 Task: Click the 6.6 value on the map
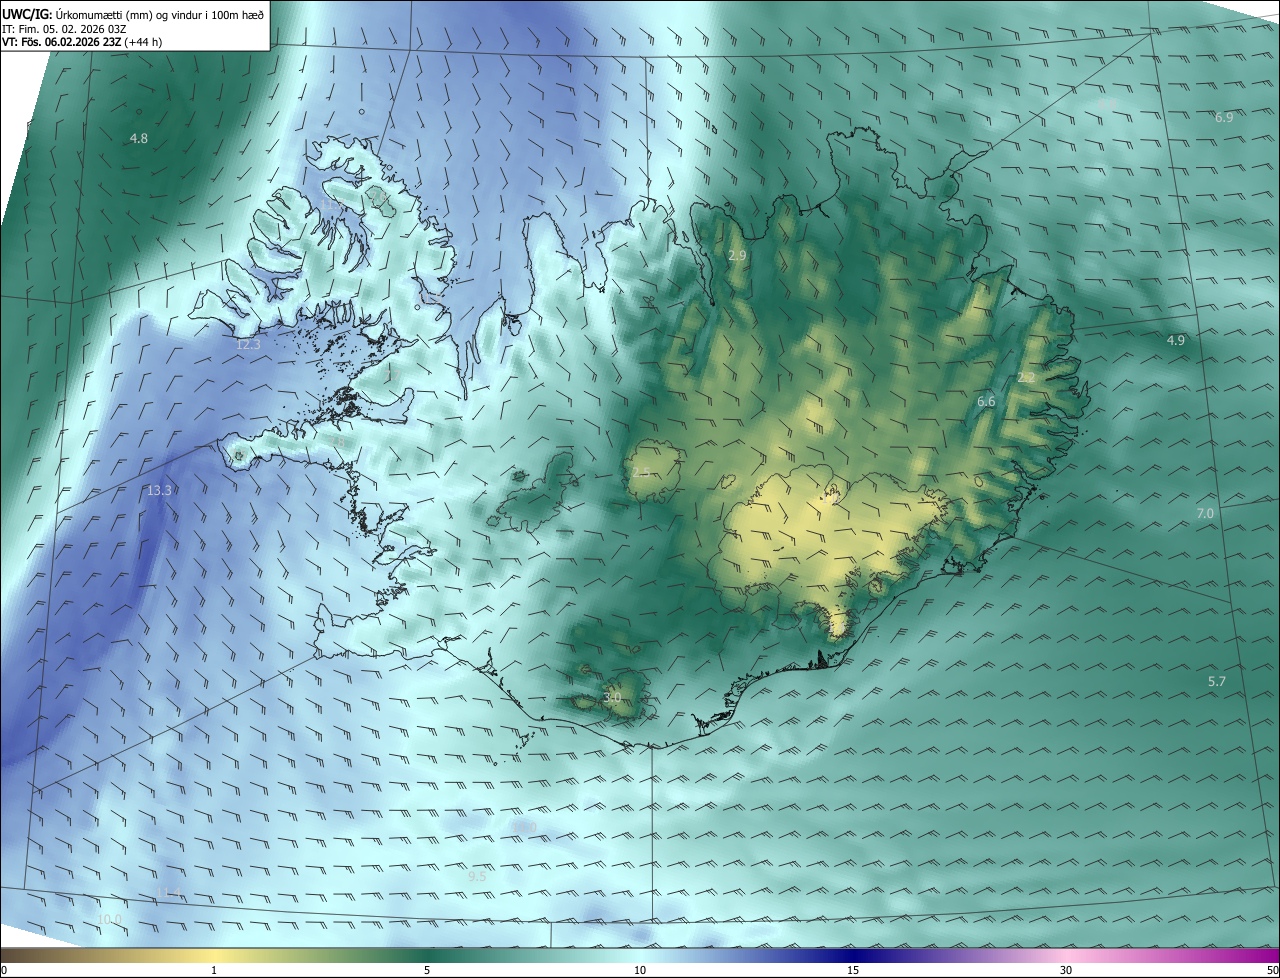[986, 401]
